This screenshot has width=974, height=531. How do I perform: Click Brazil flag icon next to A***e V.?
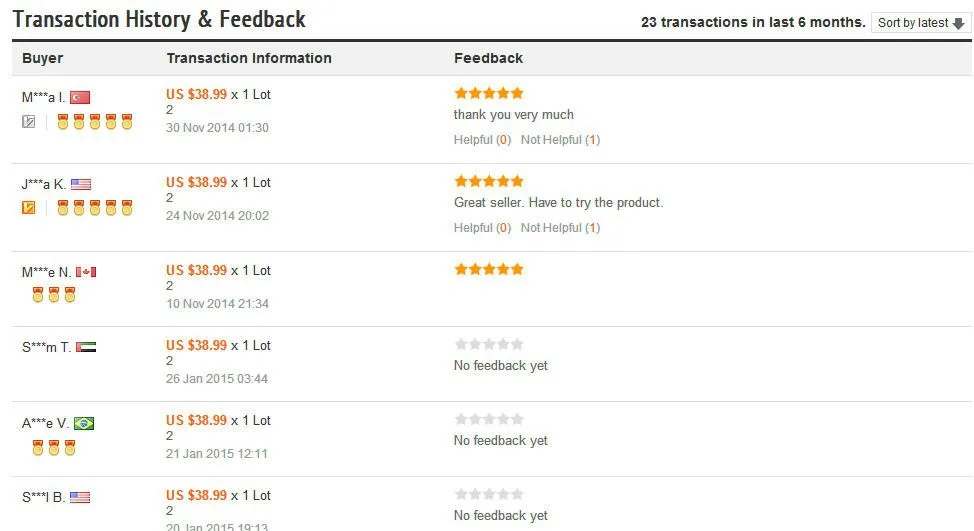click(x=84, y=424)
